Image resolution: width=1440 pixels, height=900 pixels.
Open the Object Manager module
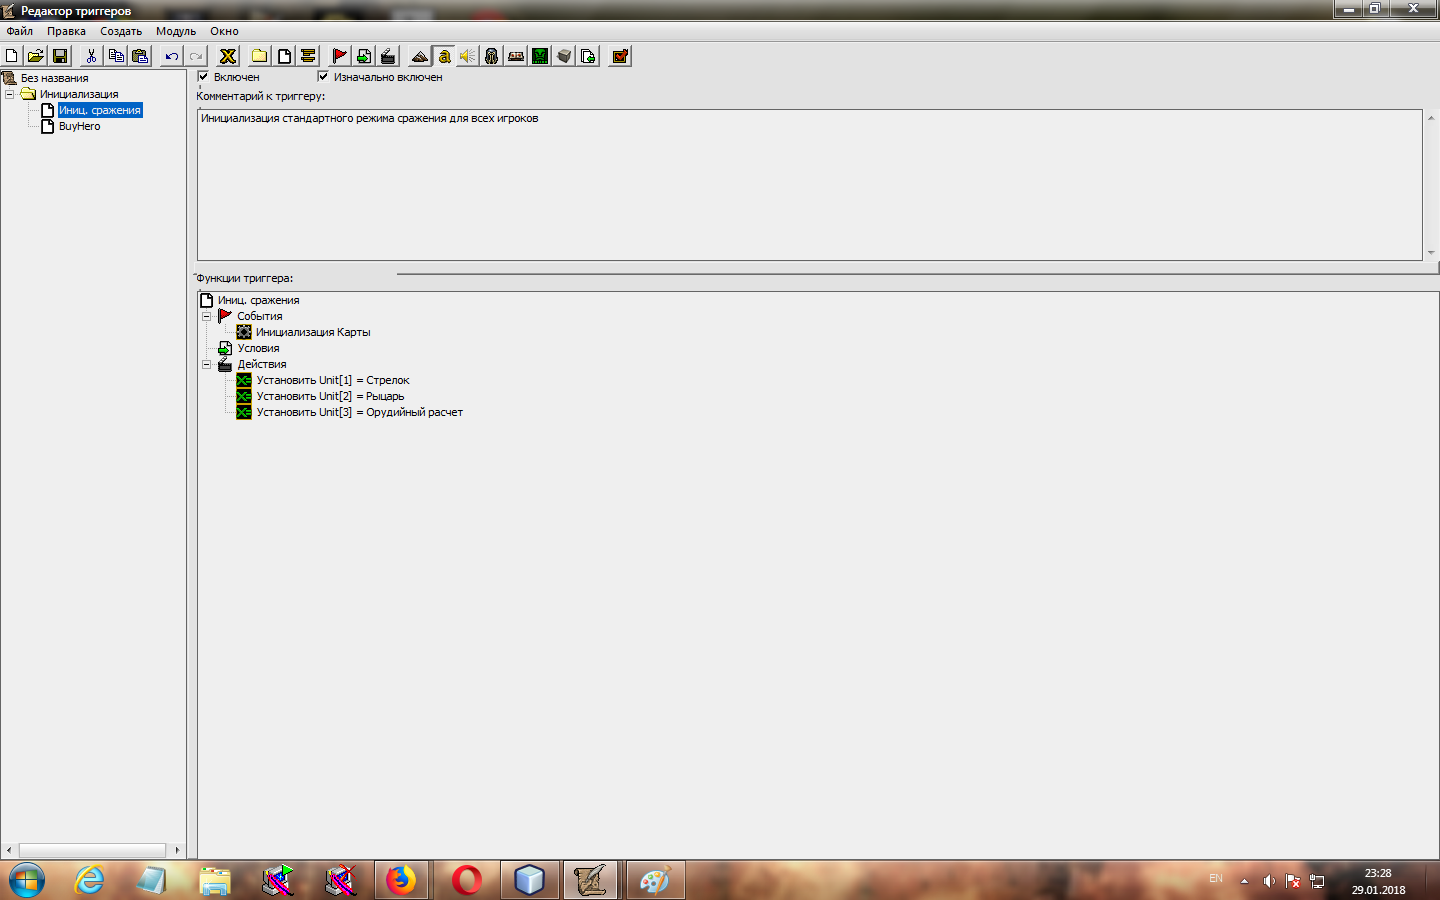[x=564, y=56]
